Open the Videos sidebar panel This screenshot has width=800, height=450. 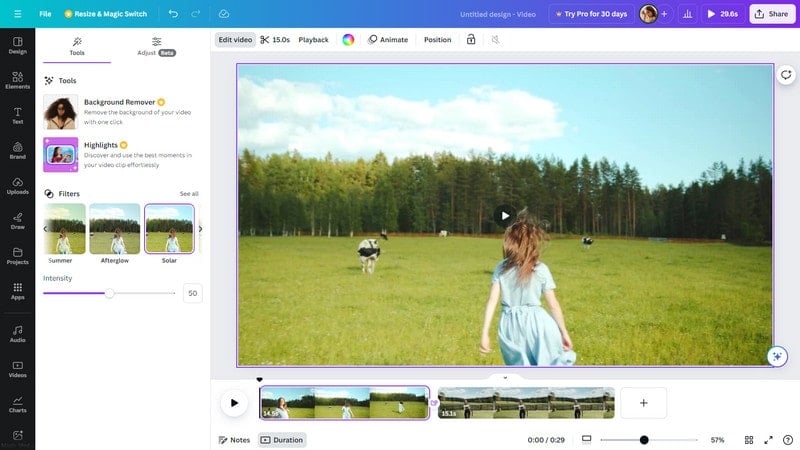pos(17,369)
